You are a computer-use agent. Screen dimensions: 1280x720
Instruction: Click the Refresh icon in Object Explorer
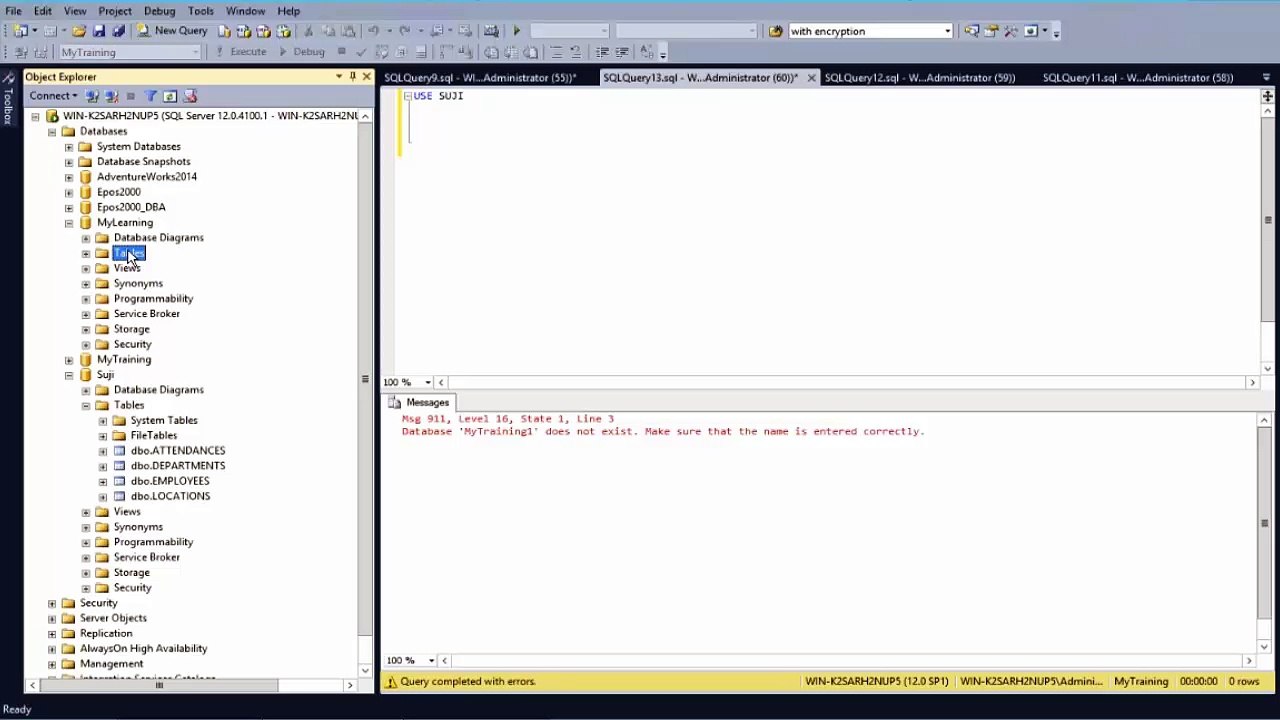click(x=169, y=96)
